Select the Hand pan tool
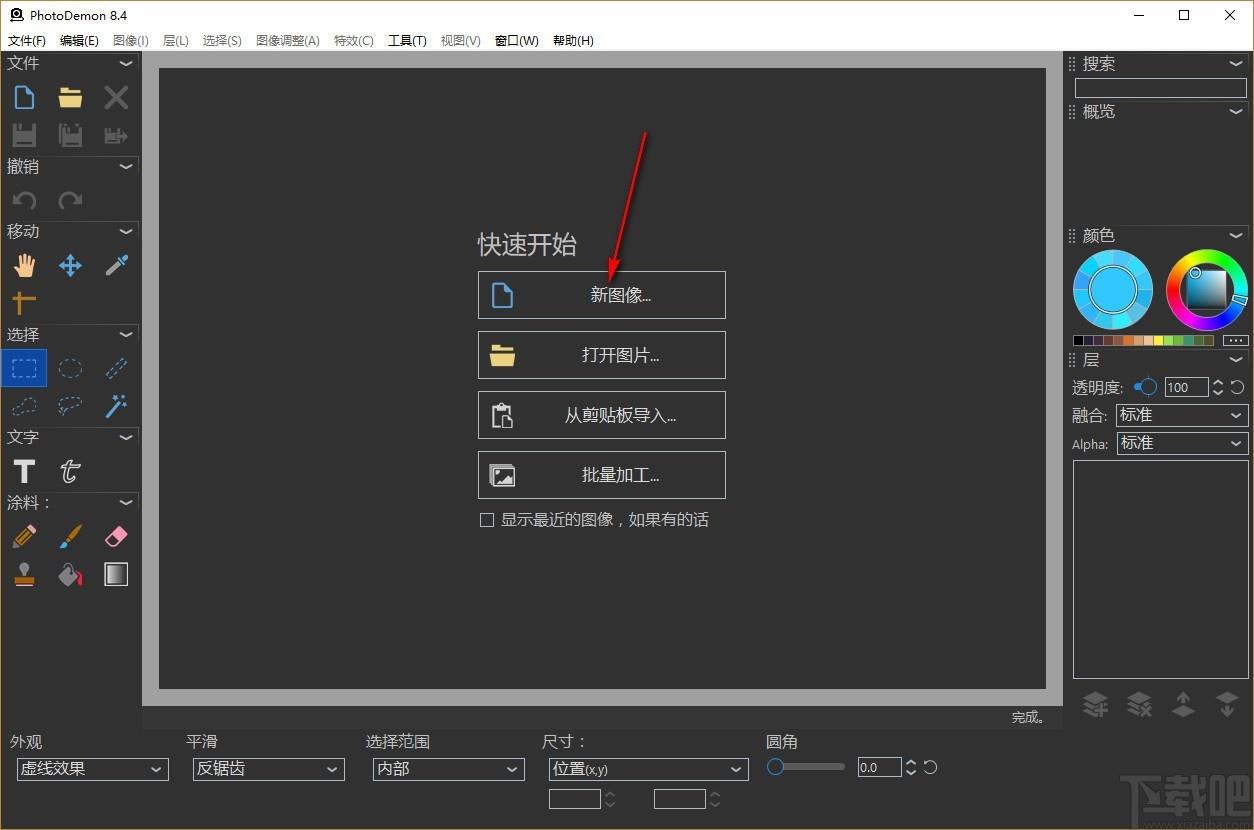The image size is (1254, 830). pyautogui.click(x=24, y=265)
